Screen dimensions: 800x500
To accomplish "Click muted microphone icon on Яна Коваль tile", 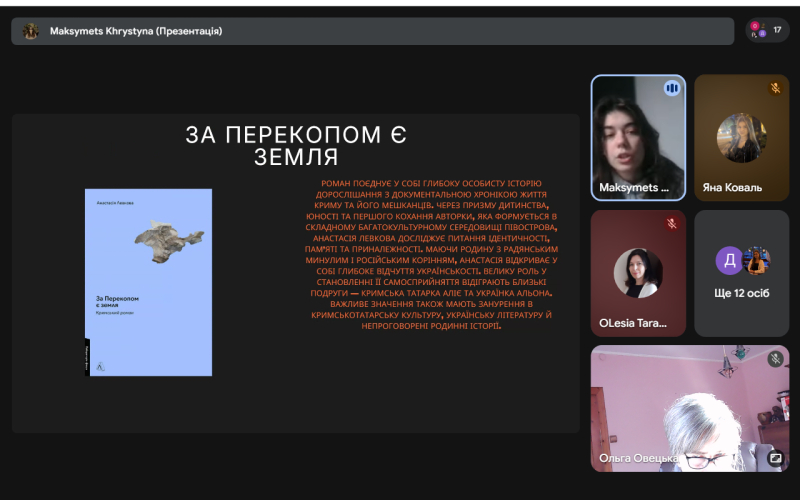I will (x=775, y=89).
